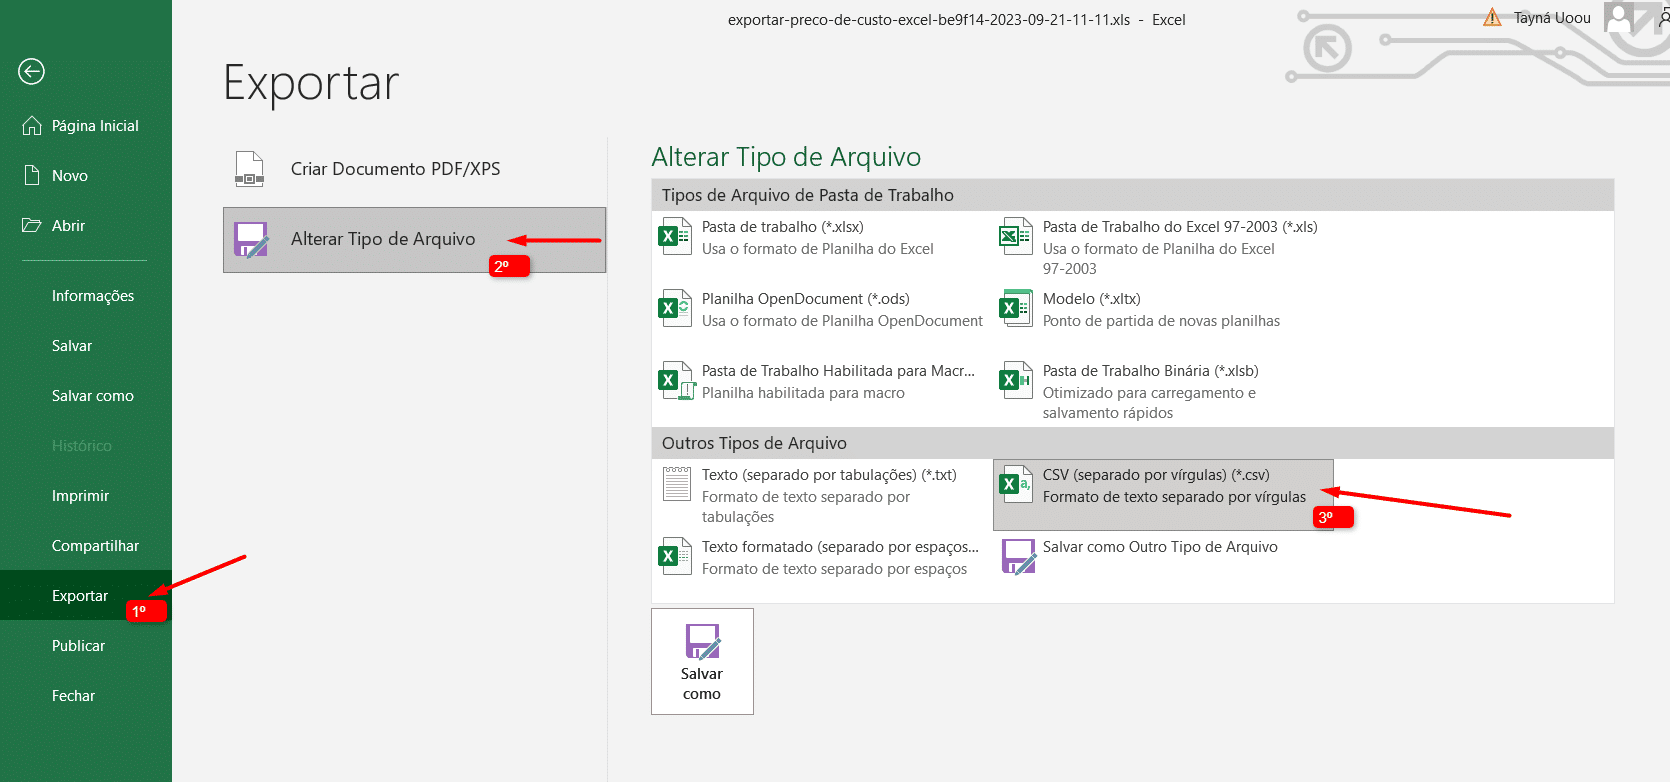1670x782 pixels.
Task: Click the greyed-out Histórico sidebar entry
Action: click(82, 446)
